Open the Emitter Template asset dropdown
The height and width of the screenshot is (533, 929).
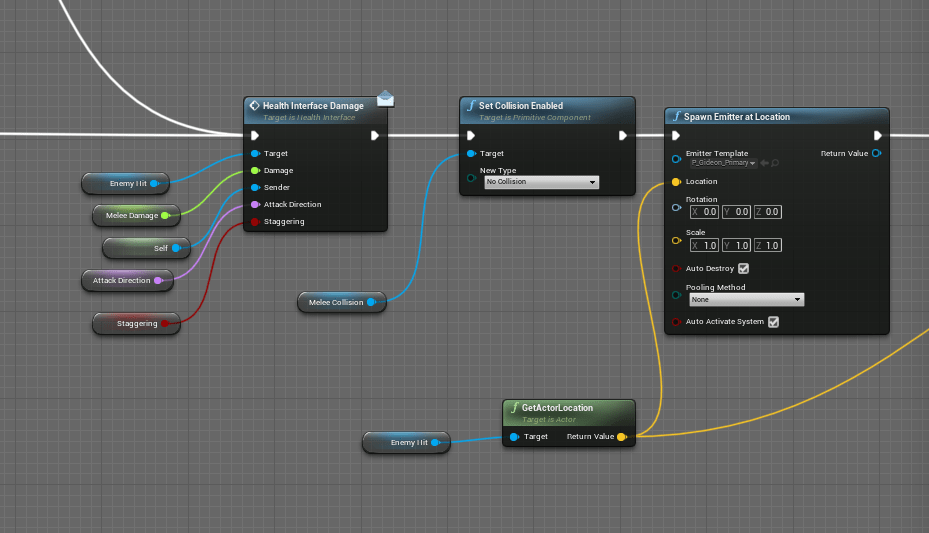click(723, 162)
